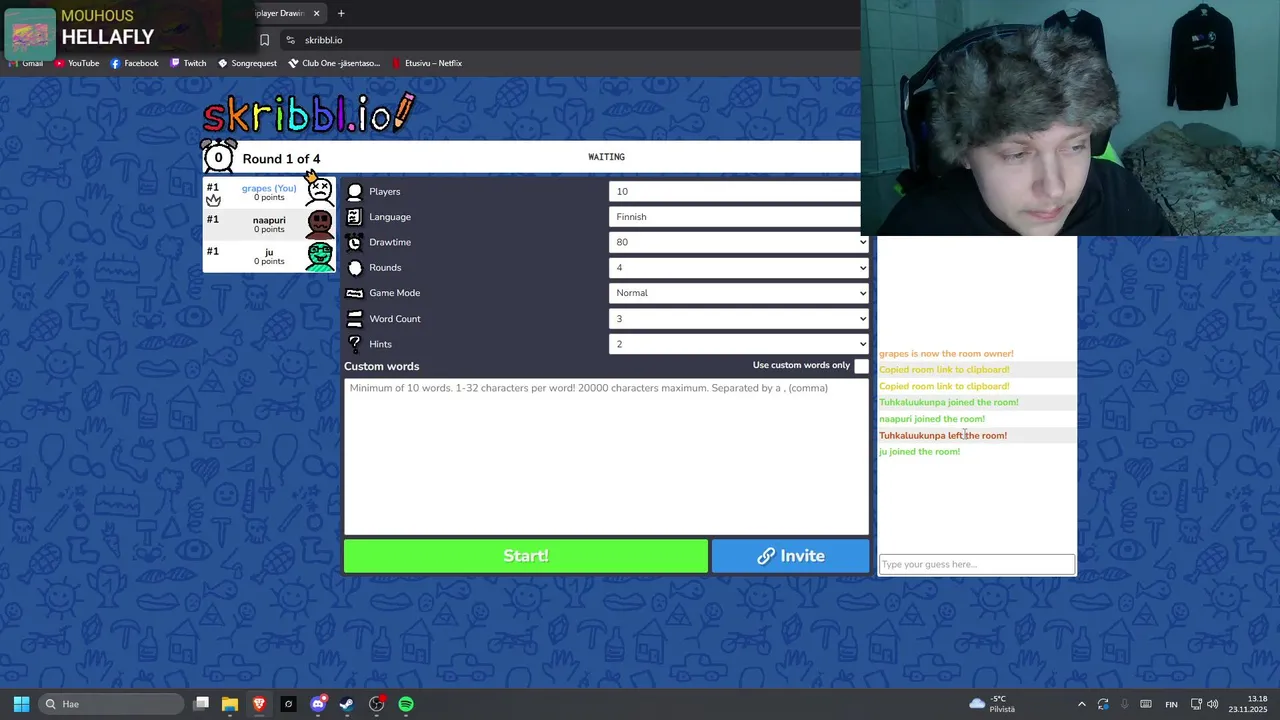Click ju player avatar
Viewport: 1280px width, 720px height.
[320, 256]
